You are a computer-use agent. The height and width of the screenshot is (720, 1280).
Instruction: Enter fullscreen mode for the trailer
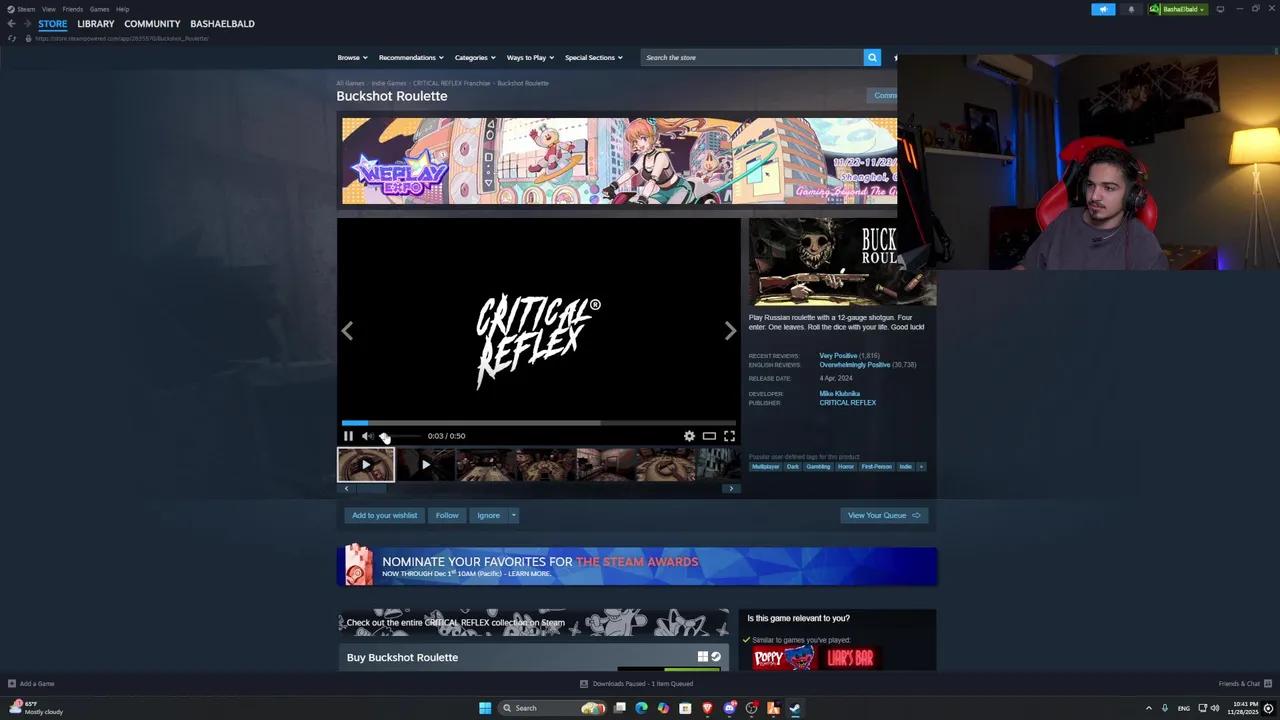729,435
